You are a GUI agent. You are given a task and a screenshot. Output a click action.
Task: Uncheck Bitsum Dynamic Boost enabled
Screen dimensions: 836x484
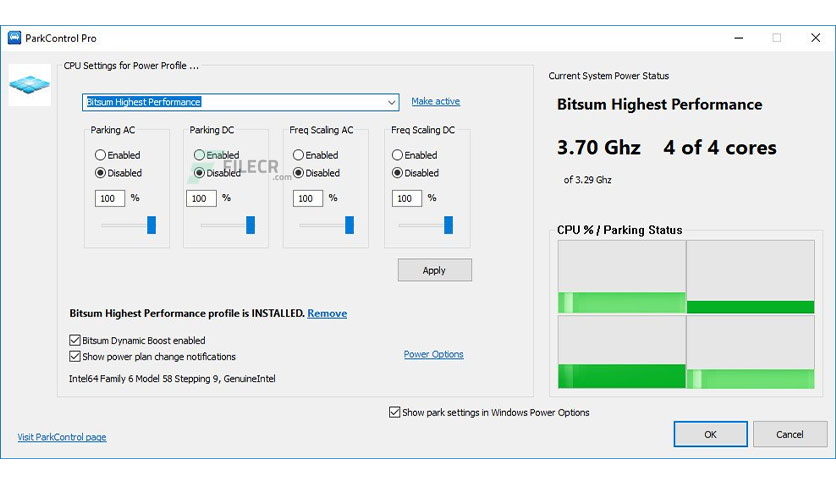[75, 340]
